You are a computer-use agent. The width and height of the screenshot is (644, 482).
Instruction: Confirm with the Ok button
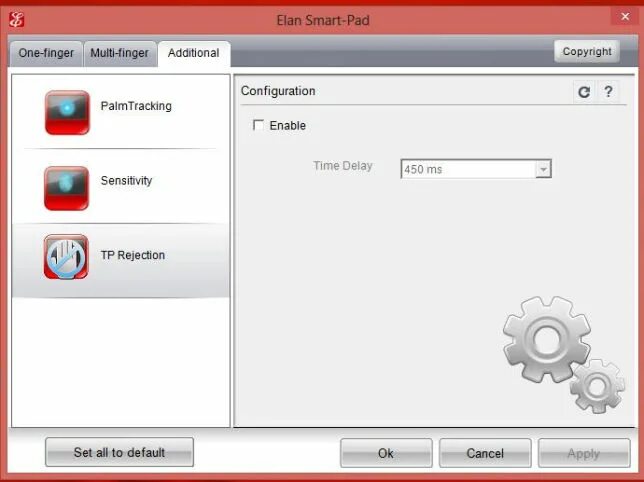click(386, 453)
